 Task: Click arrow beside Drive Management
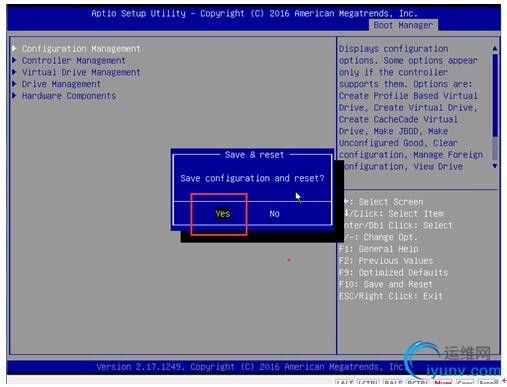14,84
